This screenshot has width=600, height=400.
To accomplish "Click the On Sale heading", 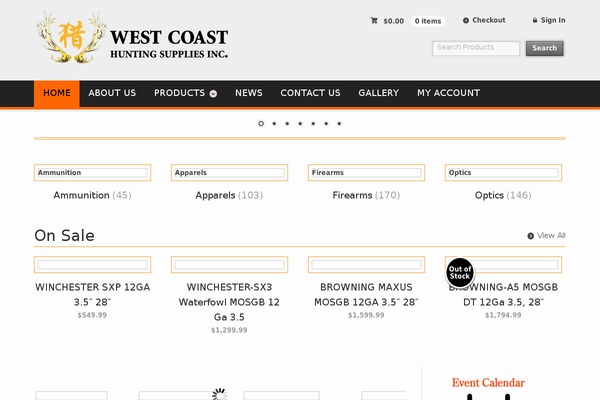I will [x=64, y=235].
